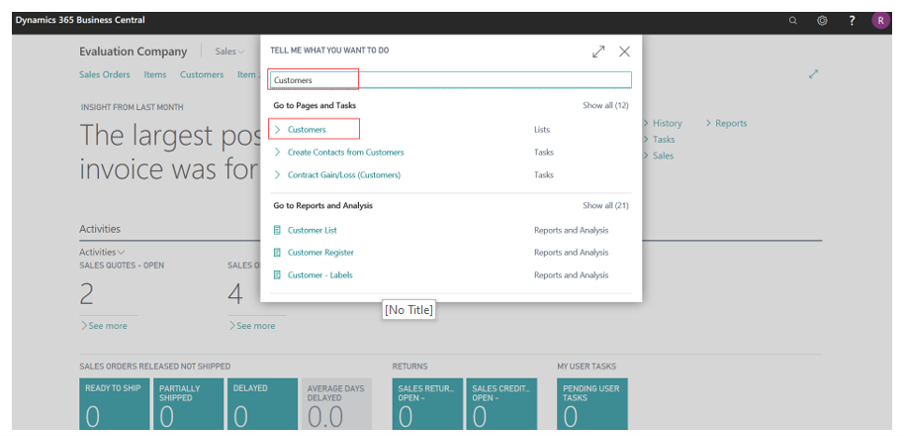Open the Customer Register report
The image size is (904, 436).
[321, 253]
